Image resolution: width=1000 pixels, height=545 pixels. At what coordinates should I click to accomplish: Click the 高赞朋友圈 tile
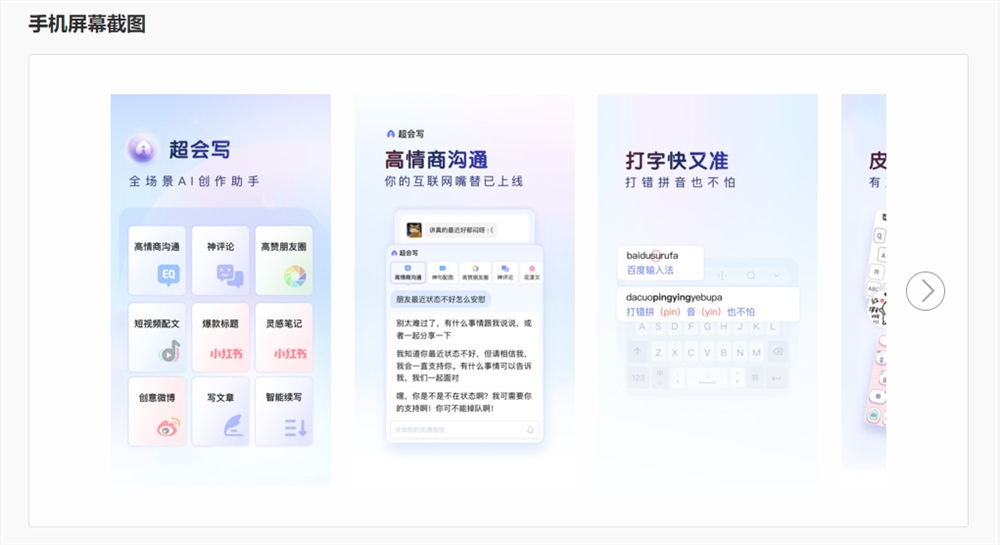pyautogui.click(x=284, y=260)
